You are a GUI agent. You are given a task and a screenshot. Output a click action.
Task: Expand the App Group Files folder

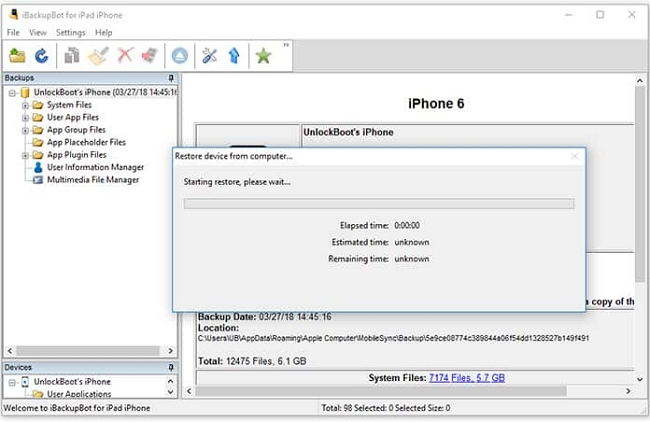(25, 130)
